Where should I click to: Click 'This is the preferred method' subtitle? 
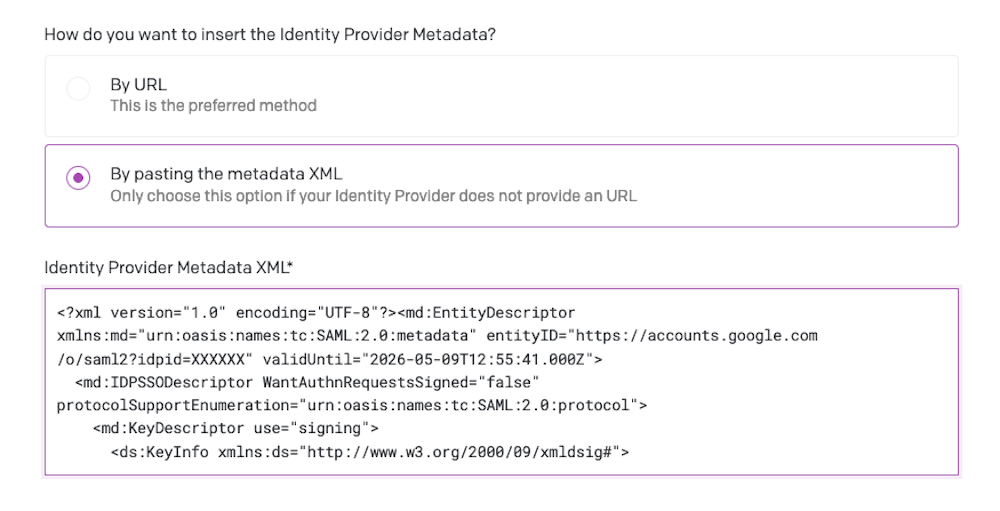pyautogui.click(x=213, y=106)
